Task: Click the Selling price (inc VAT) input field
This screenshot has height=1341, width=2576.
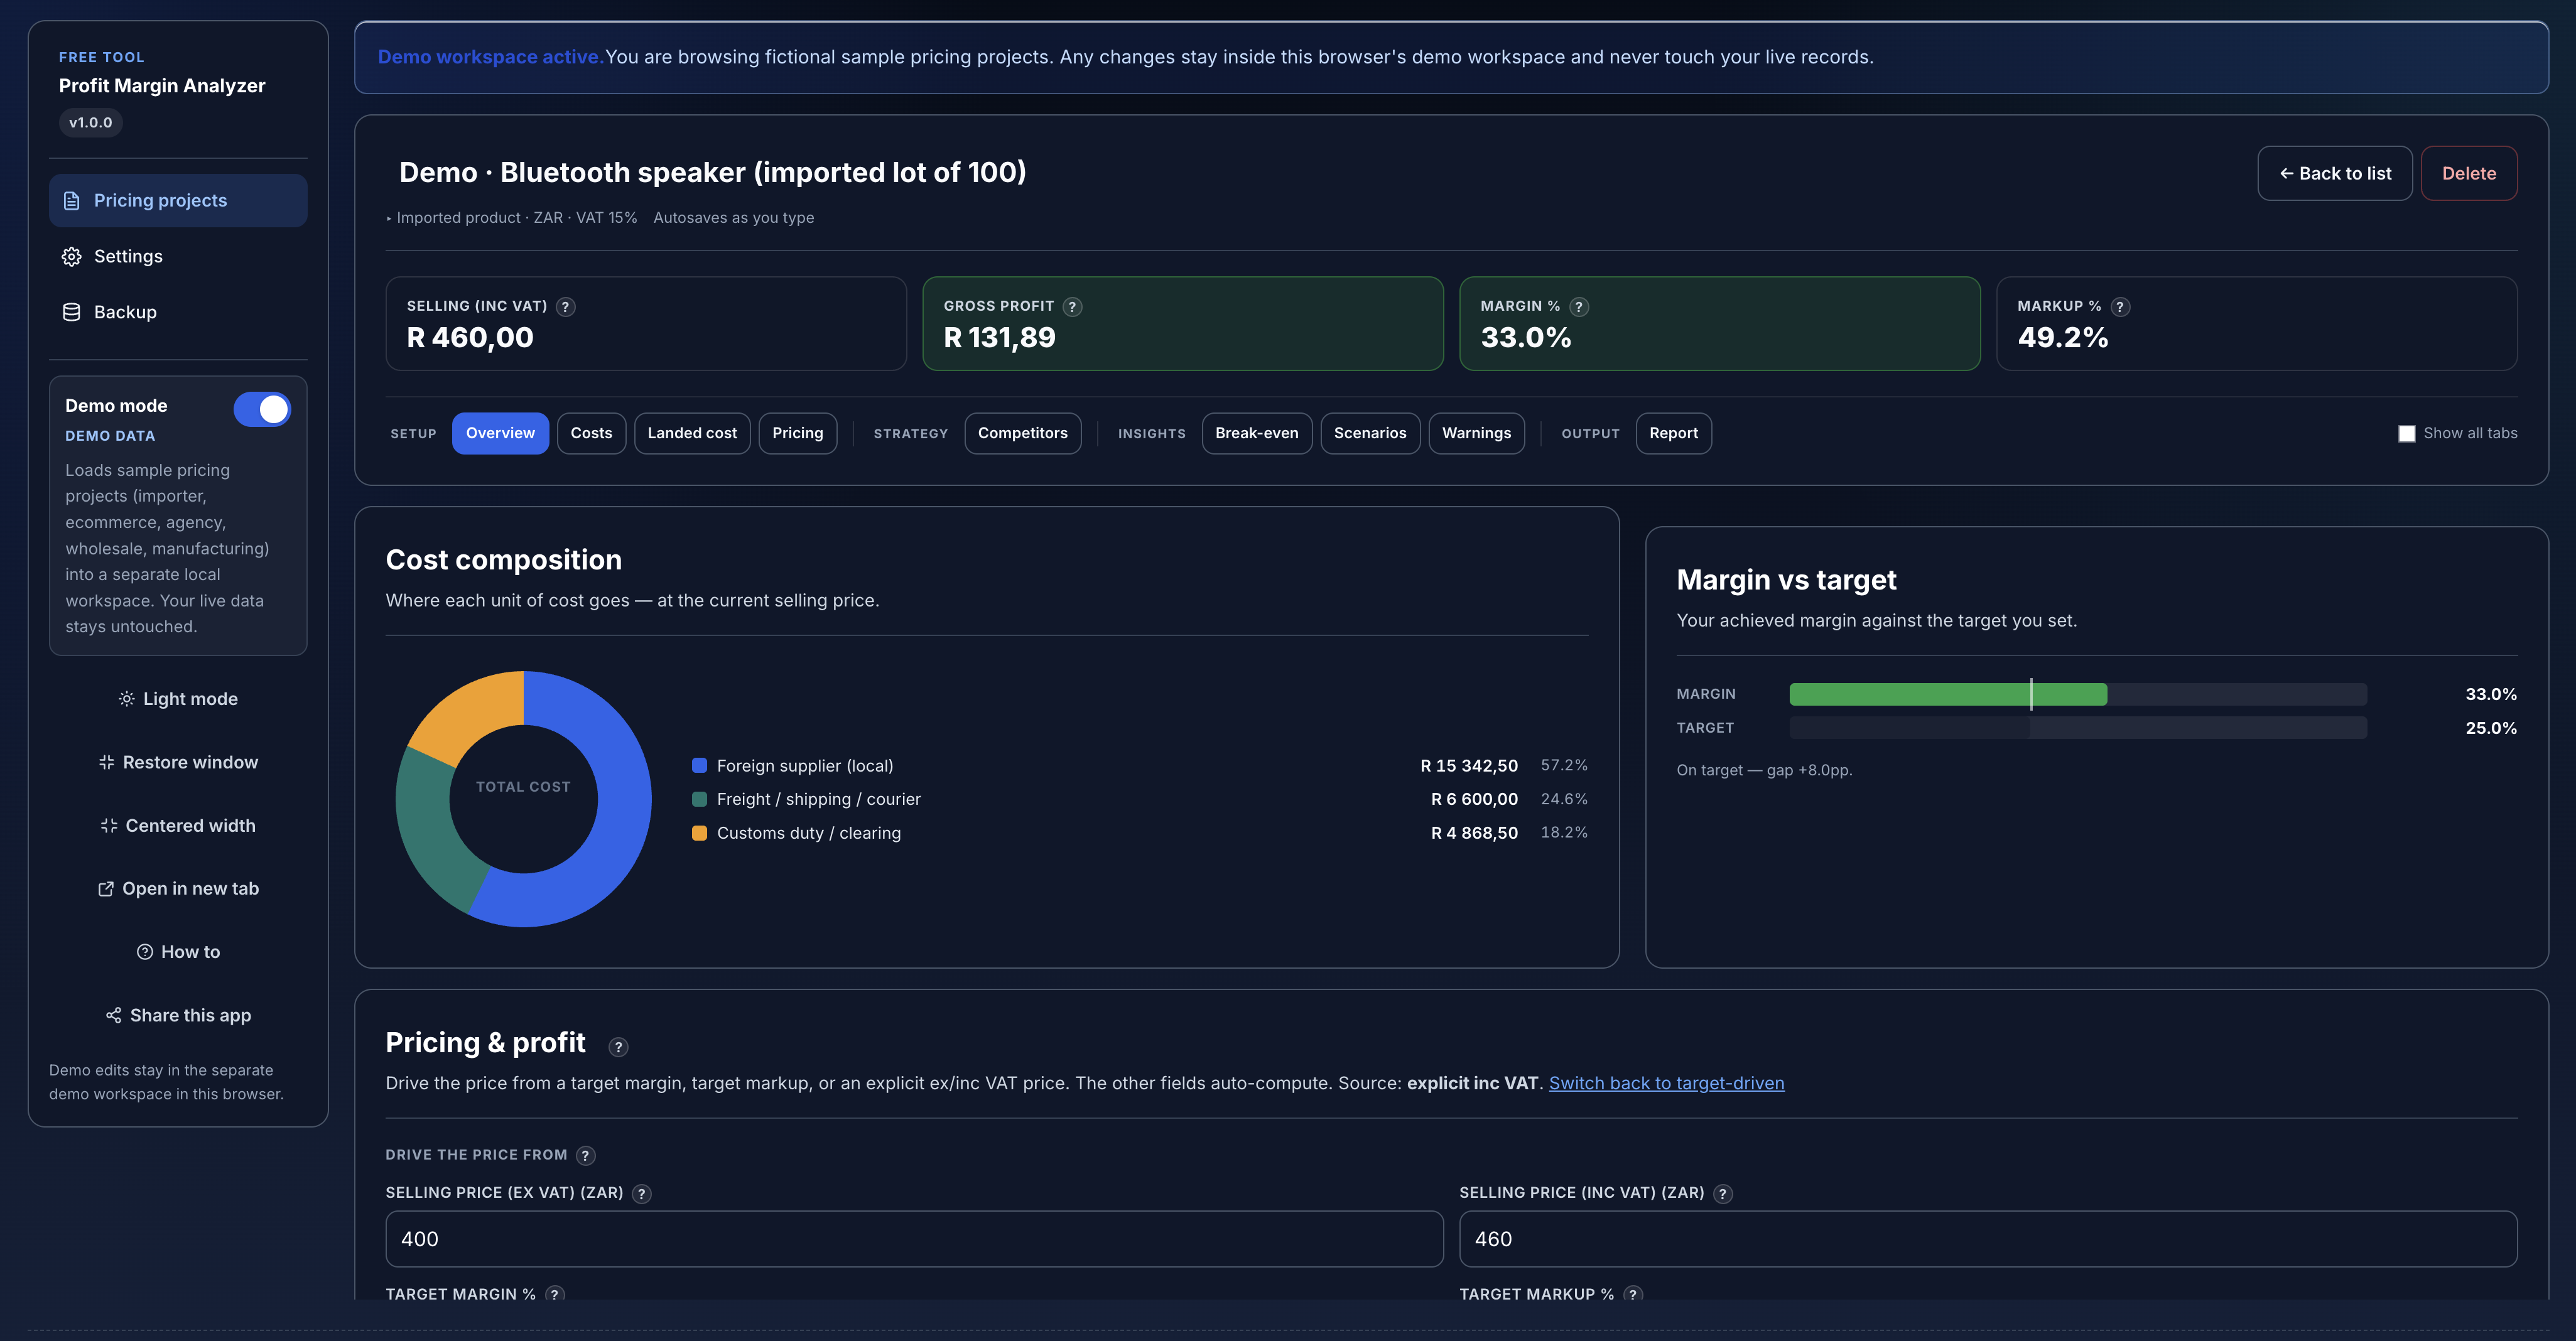Action: click(x=1988, y=1239)
